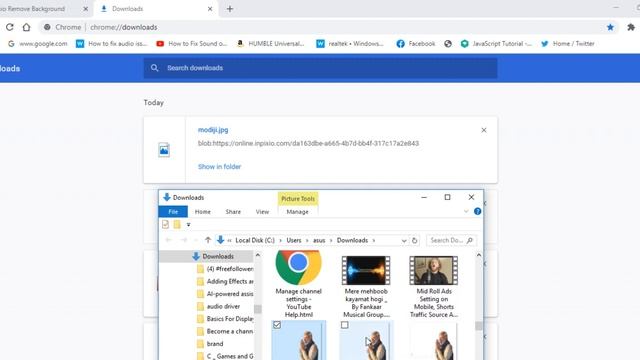Open 'How to fix audio iss...' bookmark
The image size is (640, 360).
tap(111, 44)
